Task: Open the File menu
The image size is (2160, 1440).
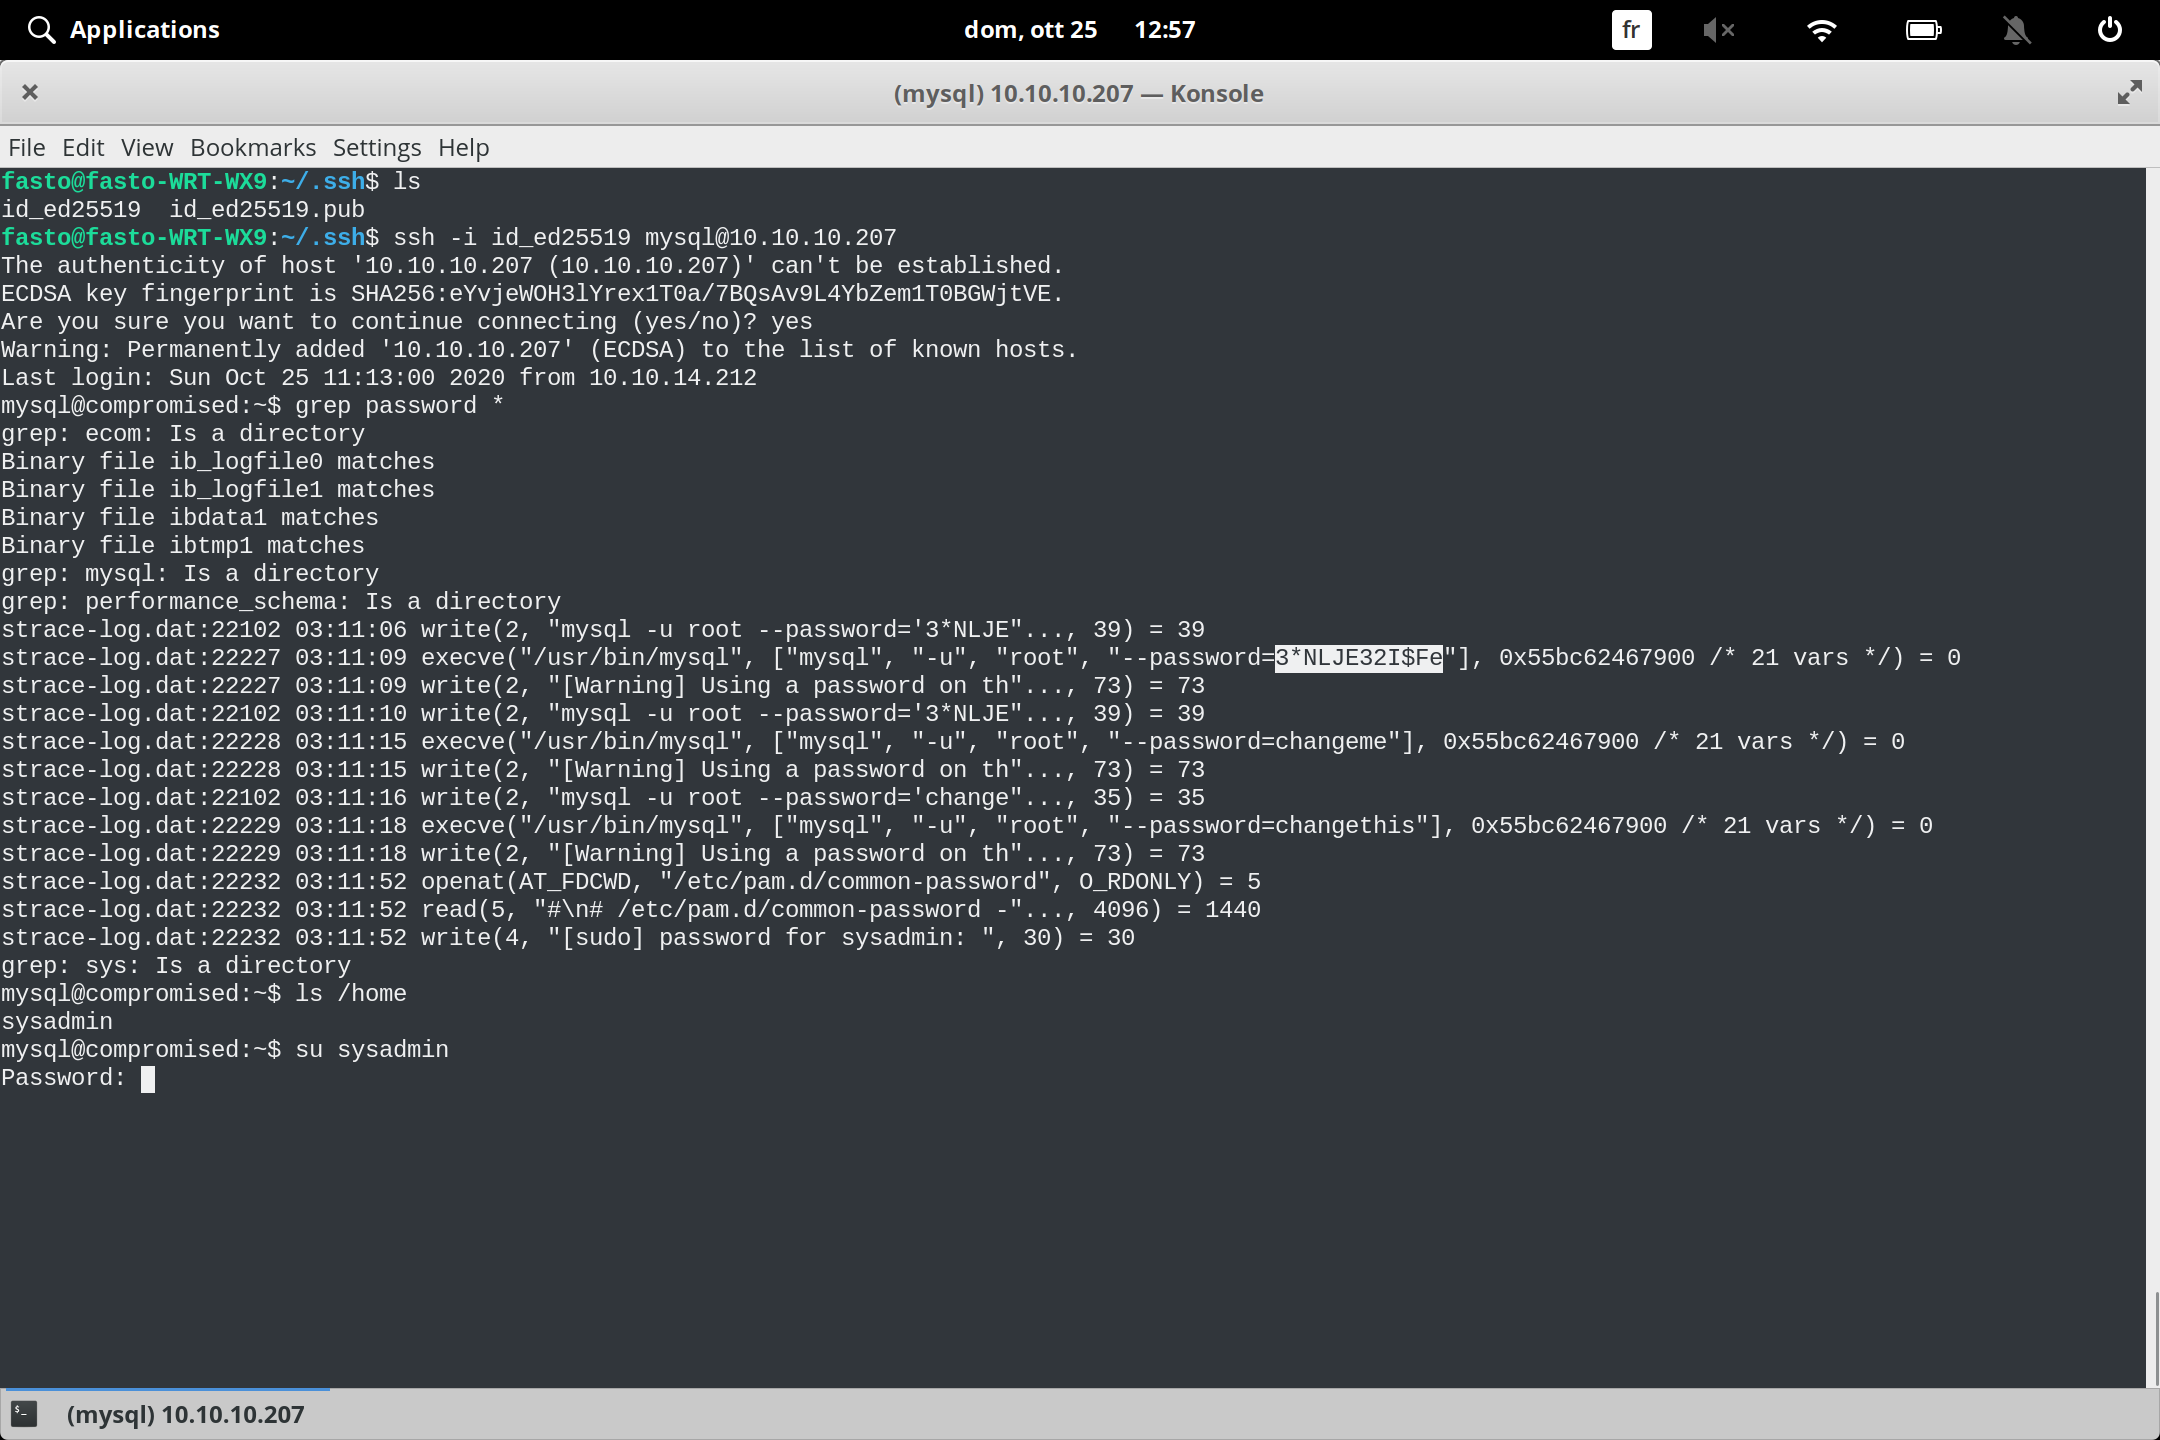Action: click(26, 147)
